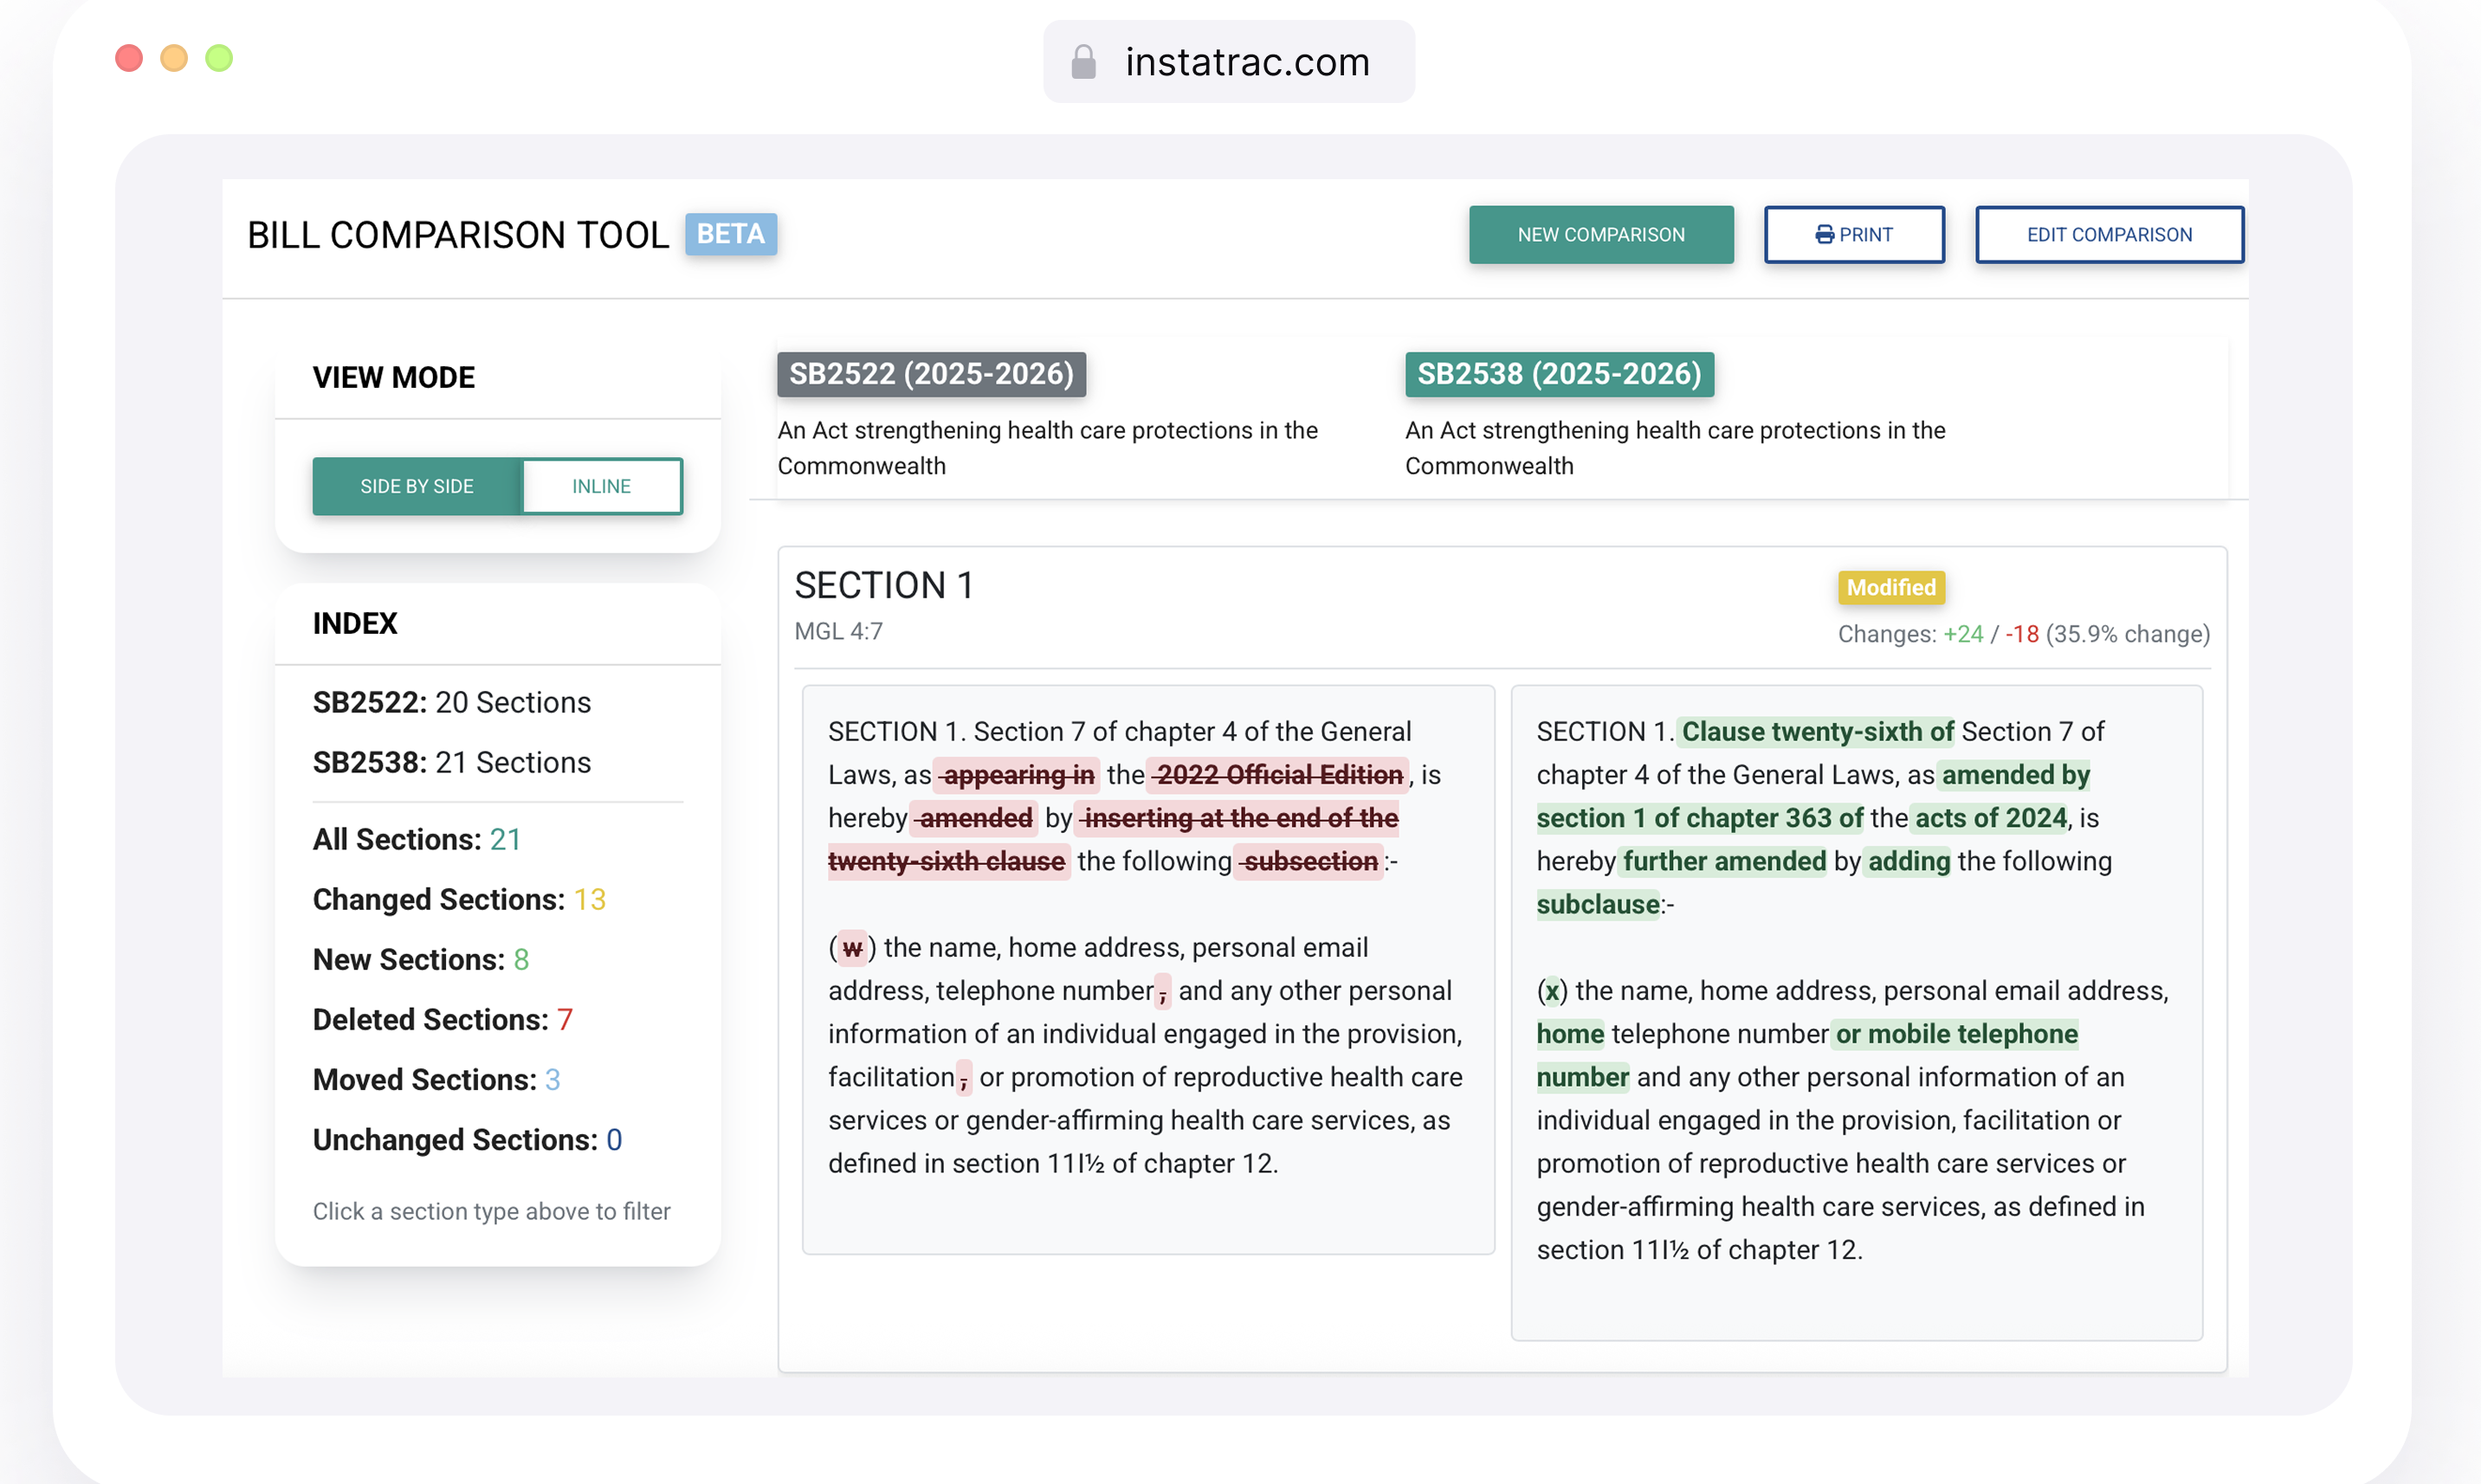This screenshot has height=1484, width=2481.
Task: Click the Modified status badge
Action: point(1890,587)
